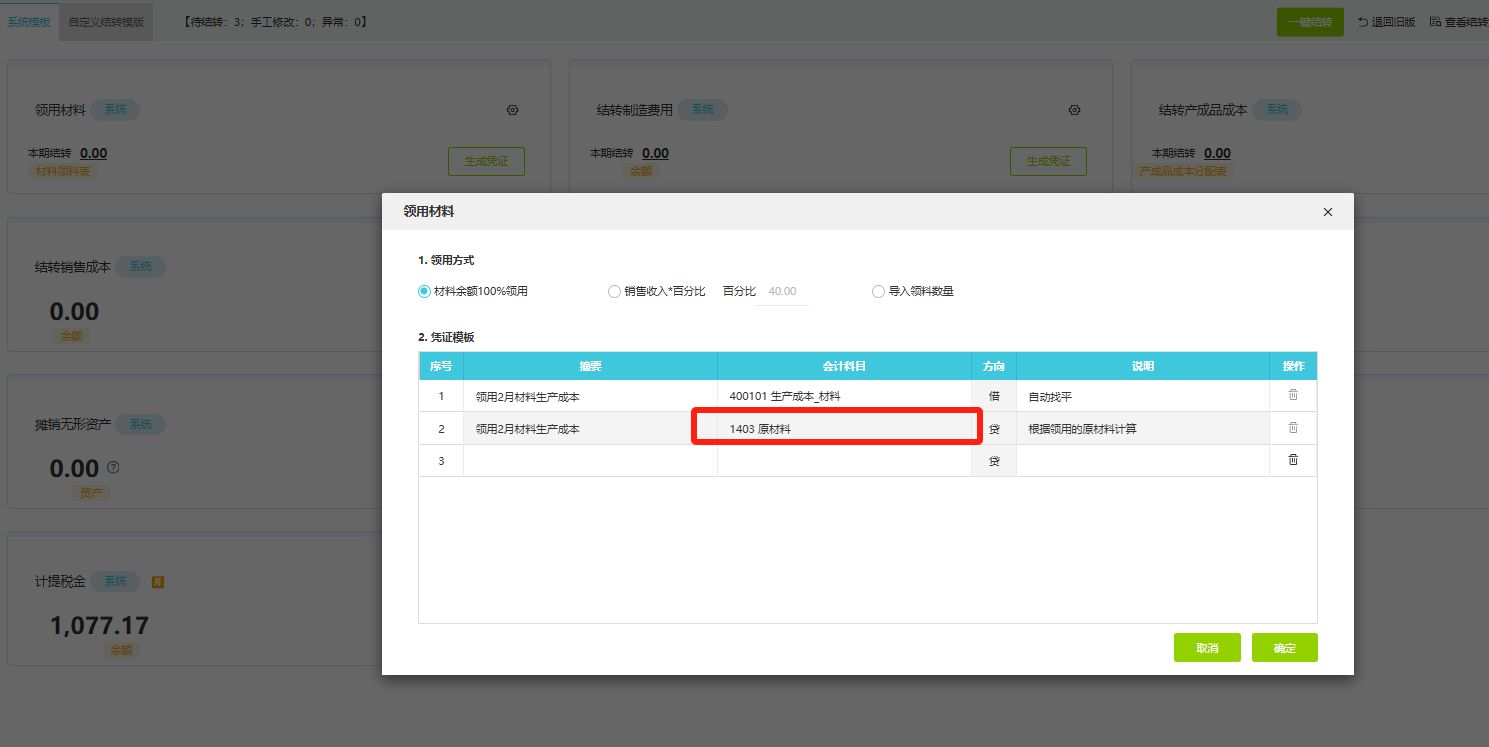The height and width of the screenshot is (747, 1489).
Task: Click empty 会计科目 cell in row 3
Action: point(843,461)
